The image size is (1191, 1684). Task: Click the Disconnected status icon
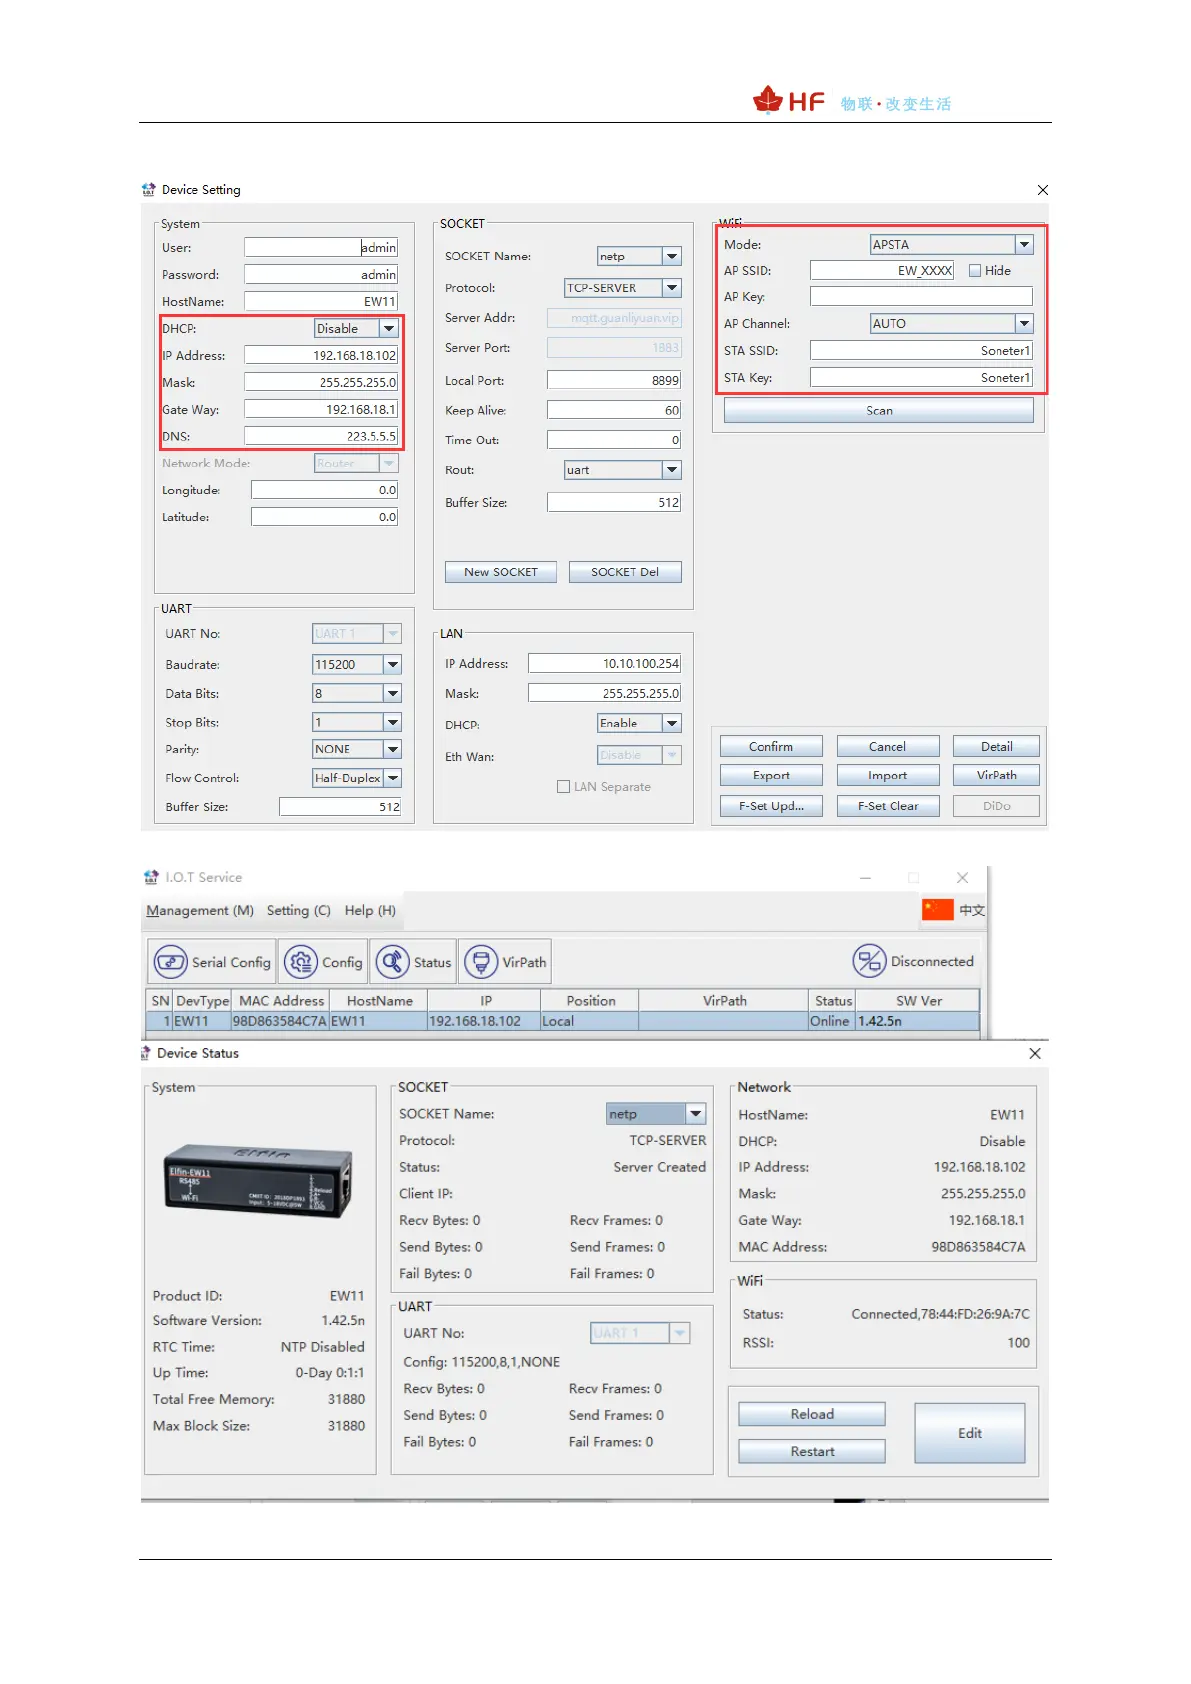tap(868, 961)
